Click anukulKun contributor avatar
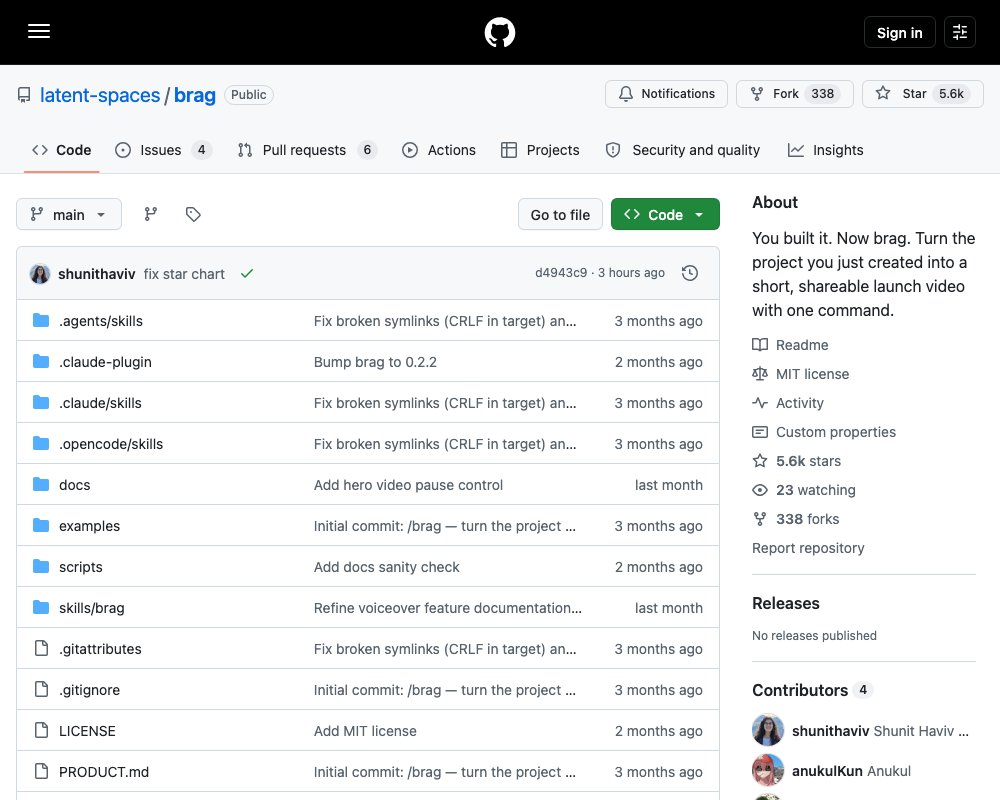The width and height of the screenshot is (1000, 800). click(768, 770)
